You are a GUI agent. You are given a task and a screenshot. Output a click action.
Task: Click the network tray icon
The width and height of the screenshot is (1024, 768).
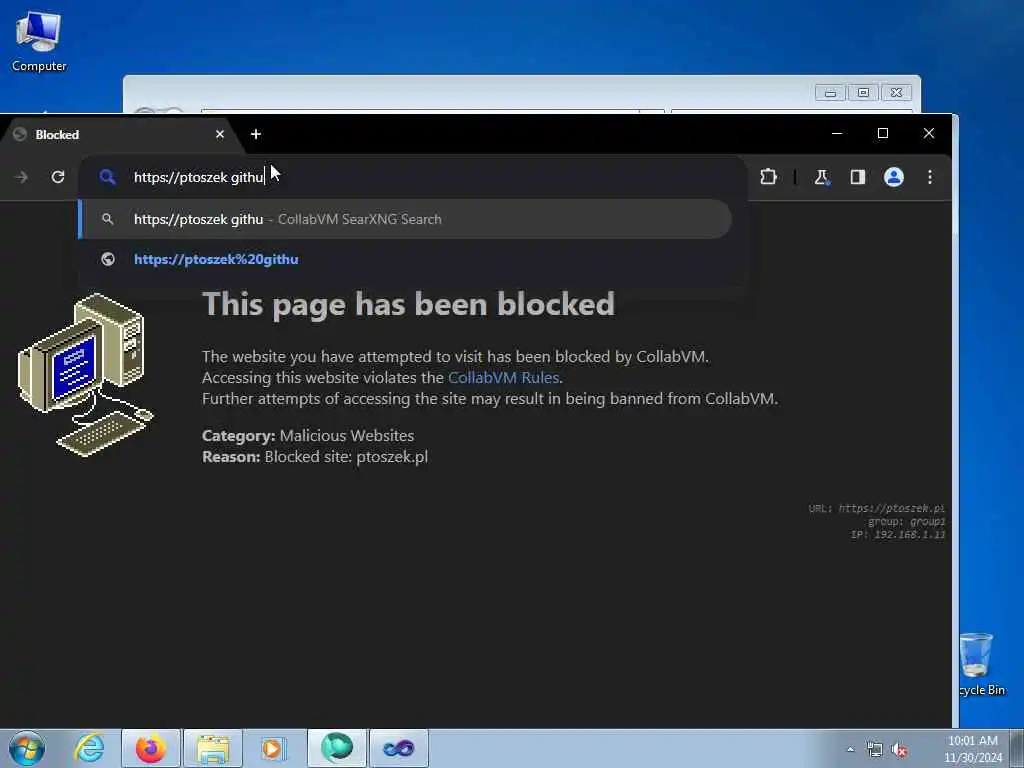coord(874,750)
